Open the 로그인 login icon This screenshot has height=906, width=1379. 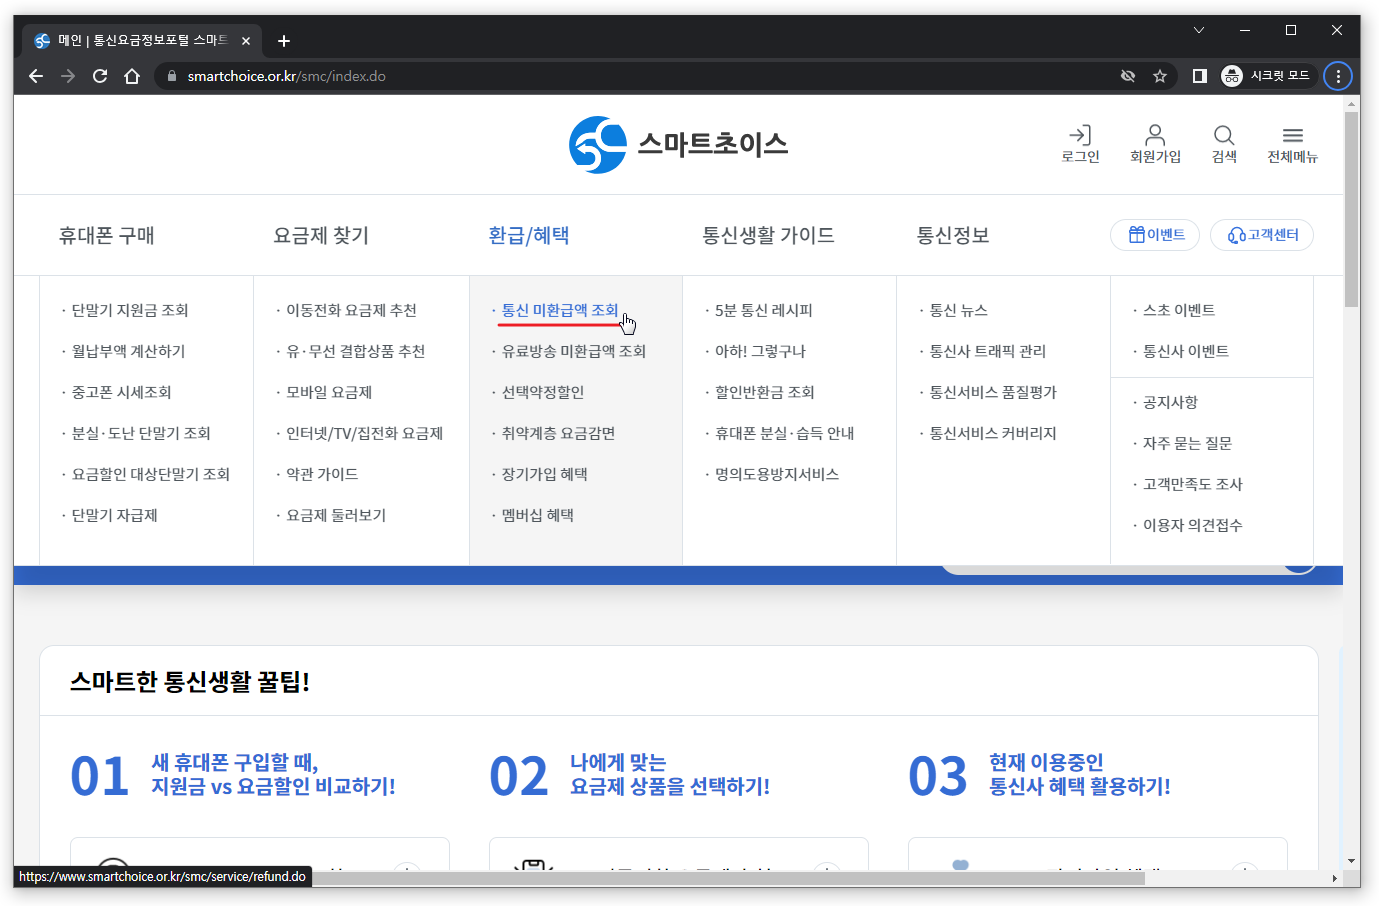(1080, 144)
